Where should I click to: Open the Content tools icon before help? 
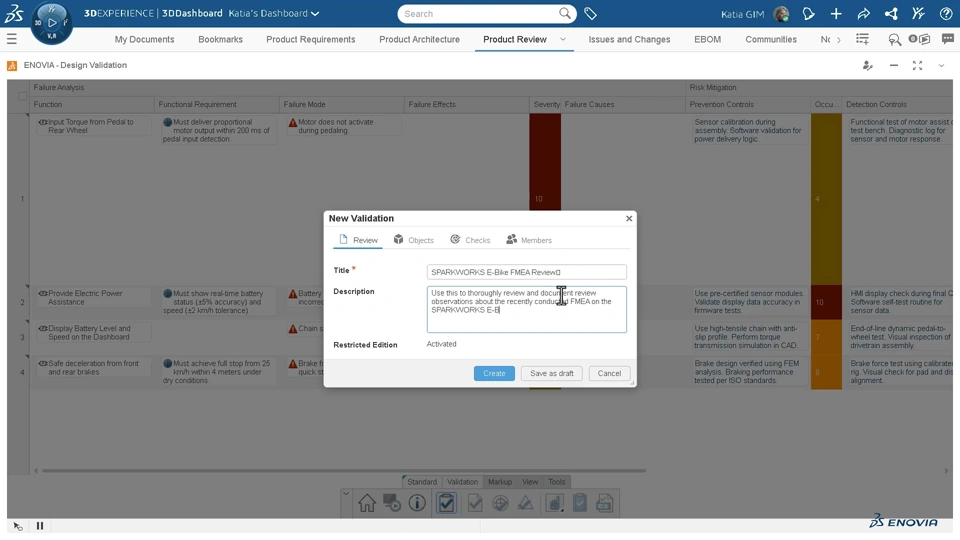pos(918,13)
